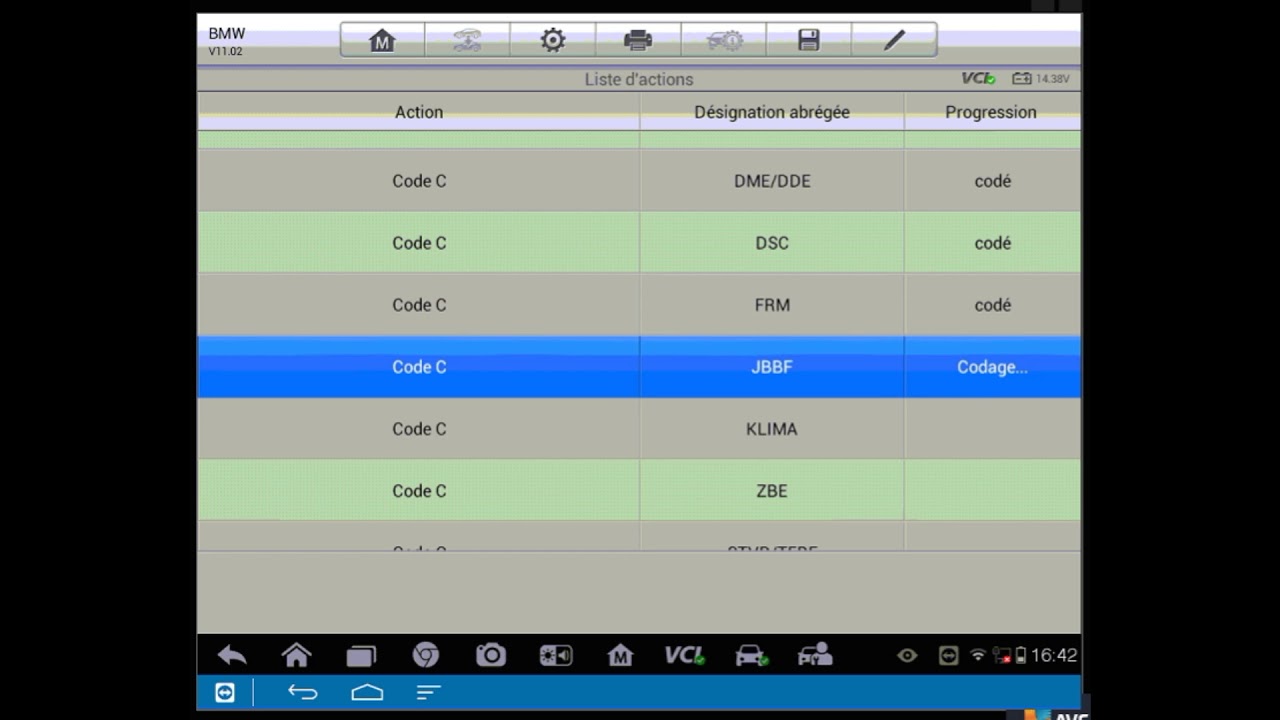Click Code C in the KLIMA row
Image resolution: width=1280 pixels, height=720 pixels.
419,429
